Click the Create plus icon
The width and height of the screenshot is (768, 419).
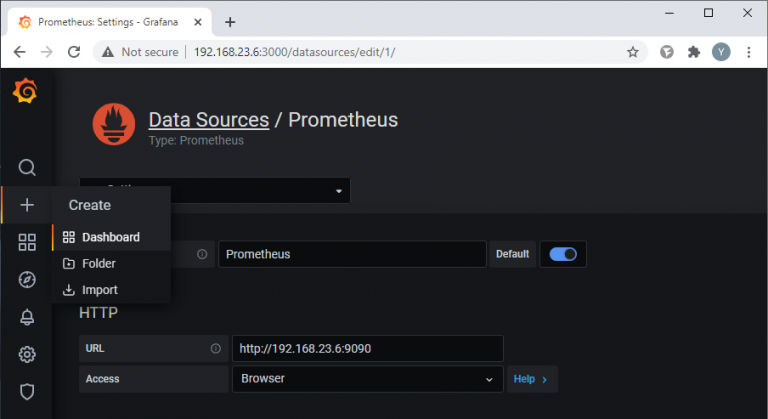pyautogui.click(x=27, y=205)
